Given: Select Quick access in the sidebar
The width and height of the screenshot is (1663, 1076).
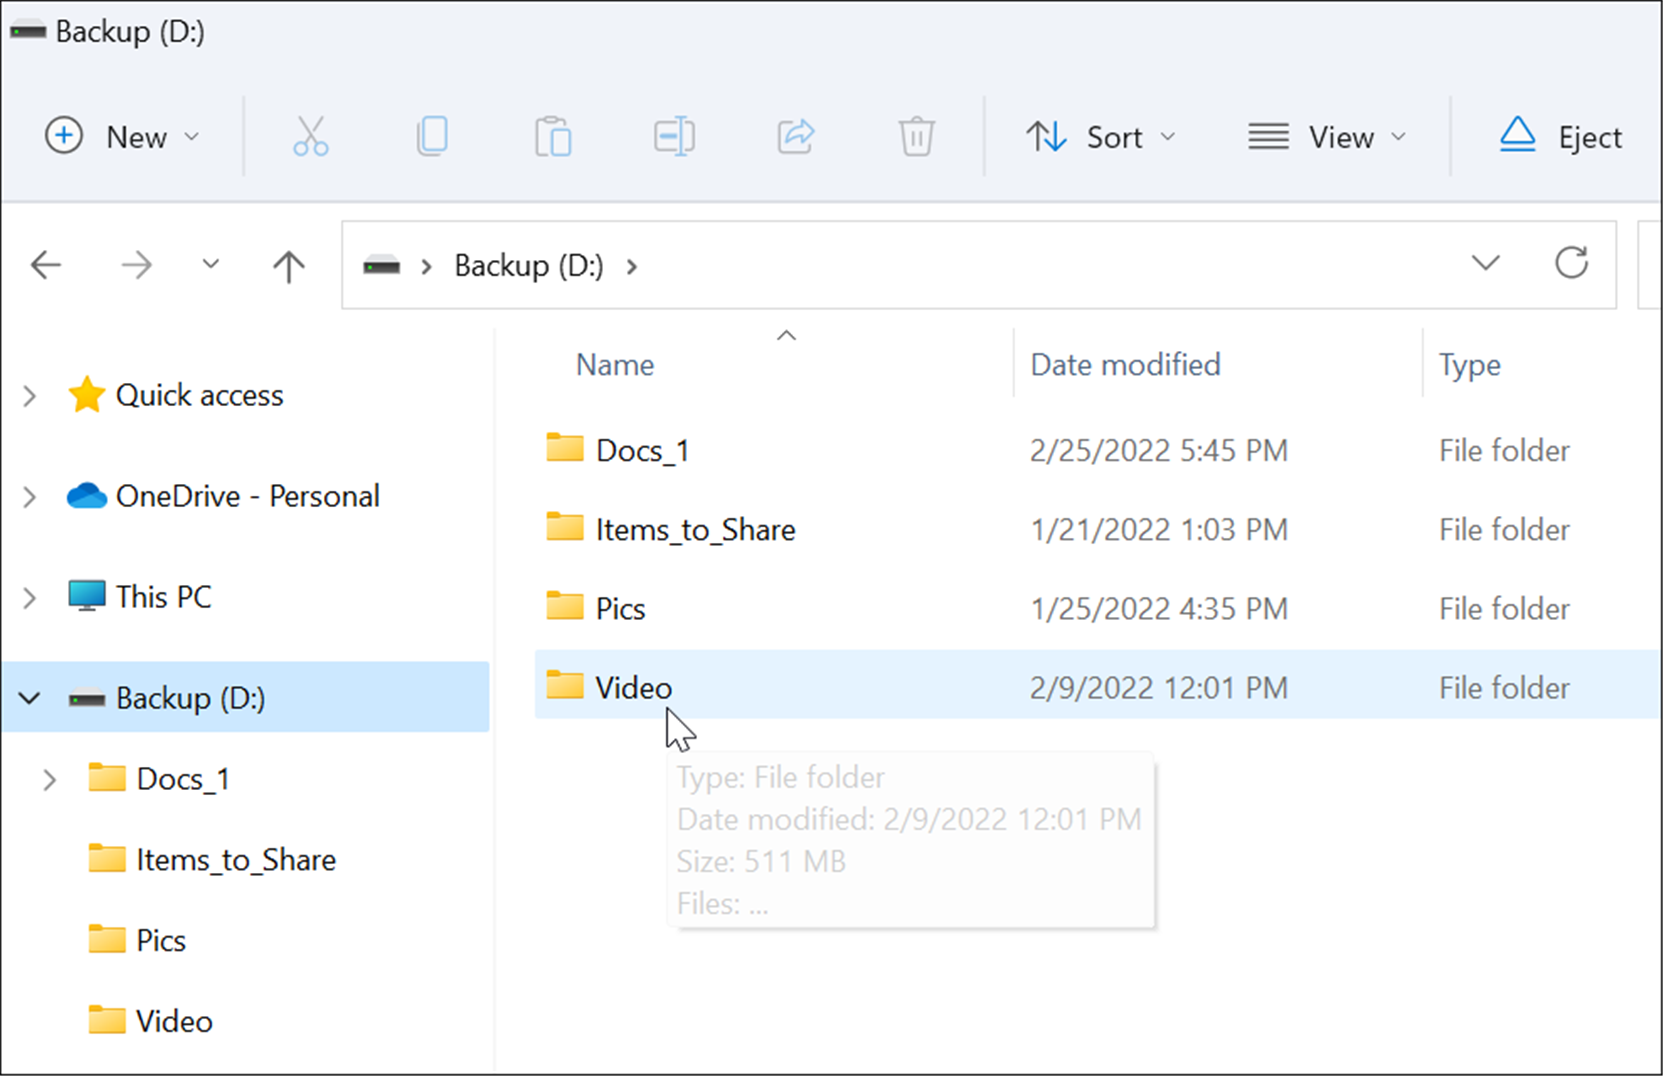Looking at the screenshot, I should pyautogui.click(x=199, y=395).
